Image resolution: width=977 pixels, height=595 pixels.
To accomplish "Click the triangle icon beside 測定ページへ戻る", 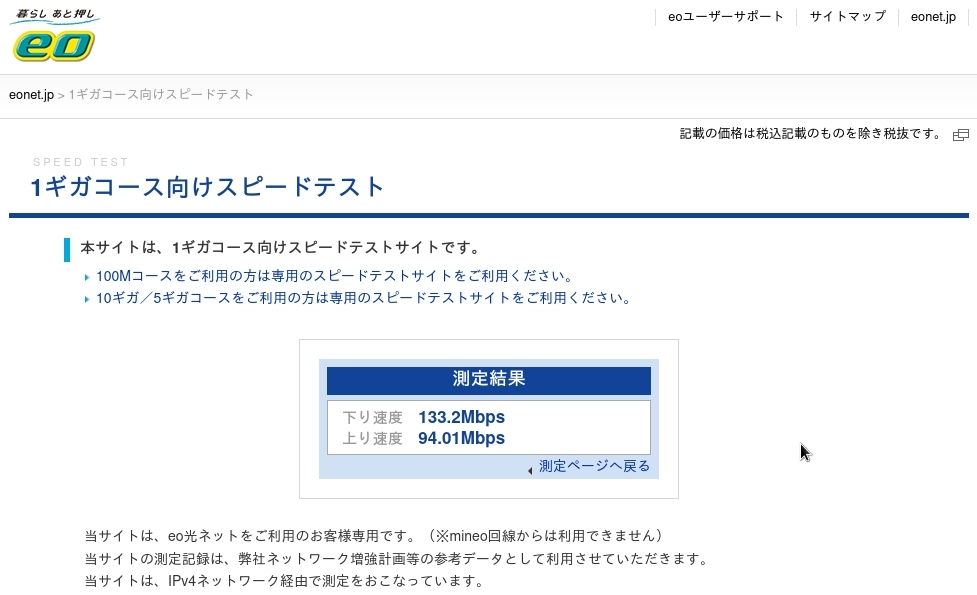I will pos(530,469).
